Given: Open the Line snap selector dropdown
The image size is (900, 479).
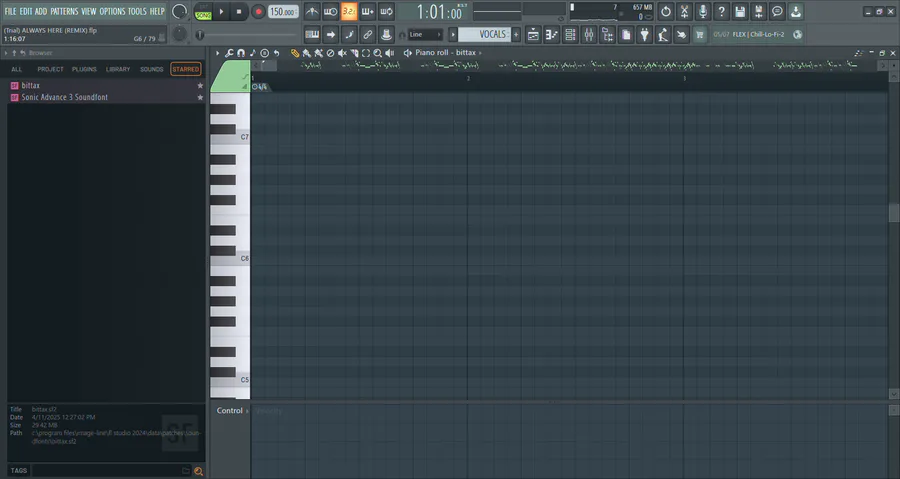Looking at the screenshot, I should pos(426,34).
